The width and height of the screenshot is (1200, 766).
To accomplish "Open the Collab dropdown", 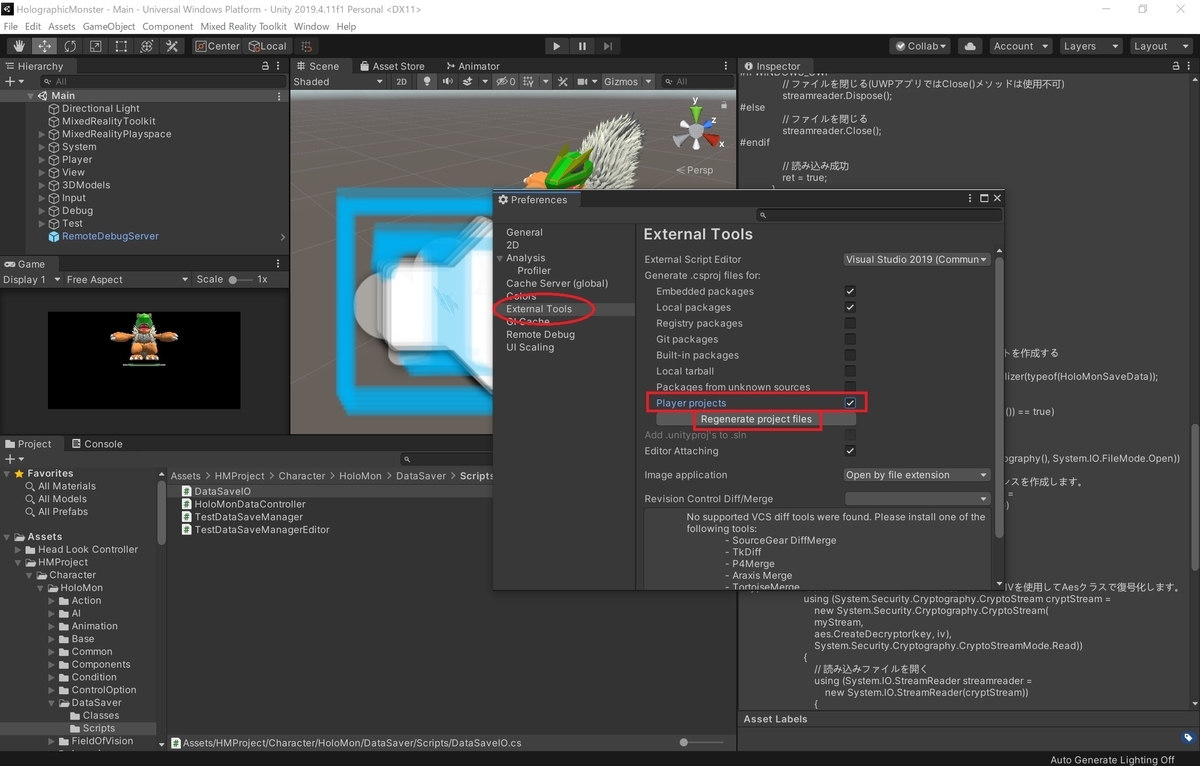I will [x=920, y=46].
